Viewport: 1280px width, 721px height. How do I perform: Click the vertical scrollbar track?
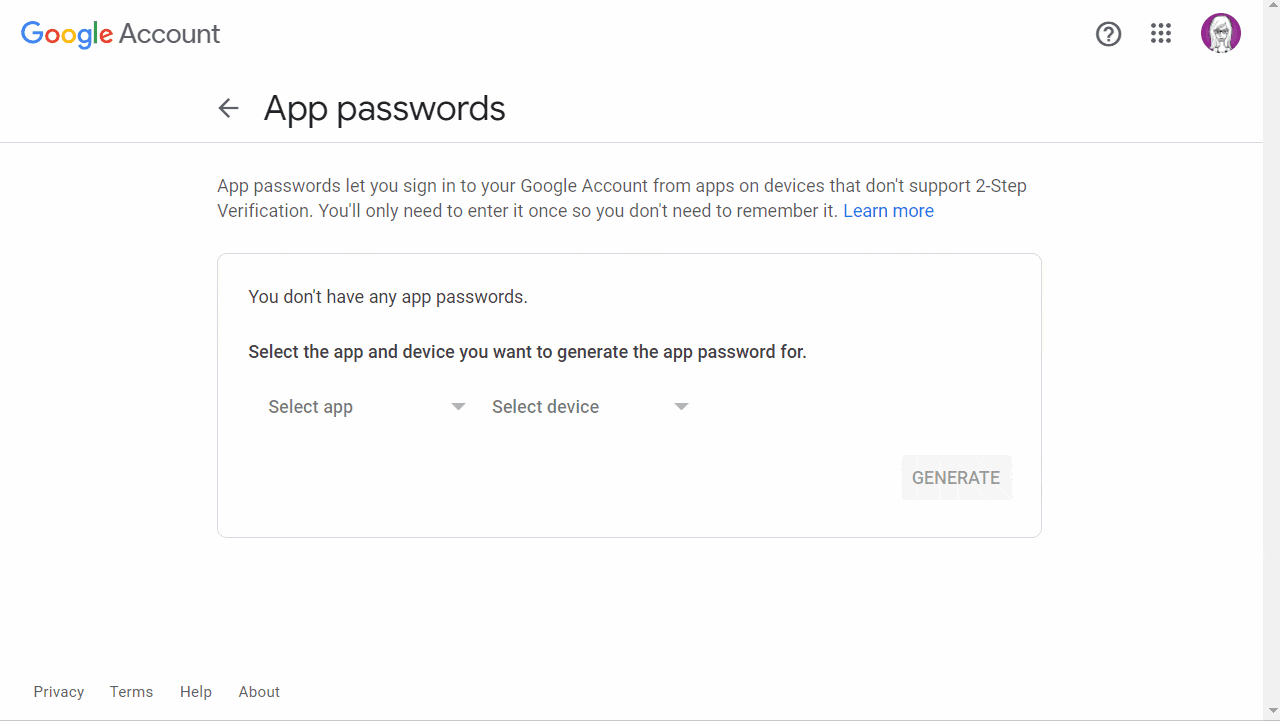1271,360
